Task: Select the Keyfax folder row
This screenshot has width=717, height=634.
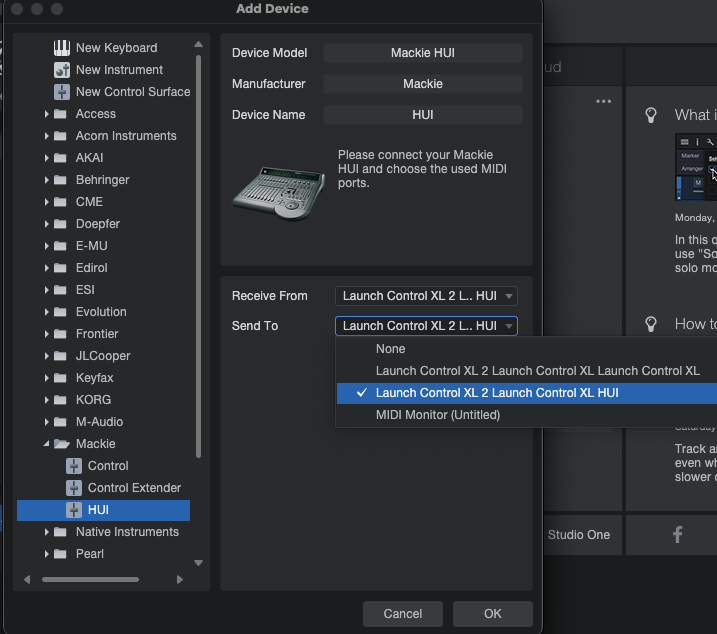Action: tap(103, 378)
